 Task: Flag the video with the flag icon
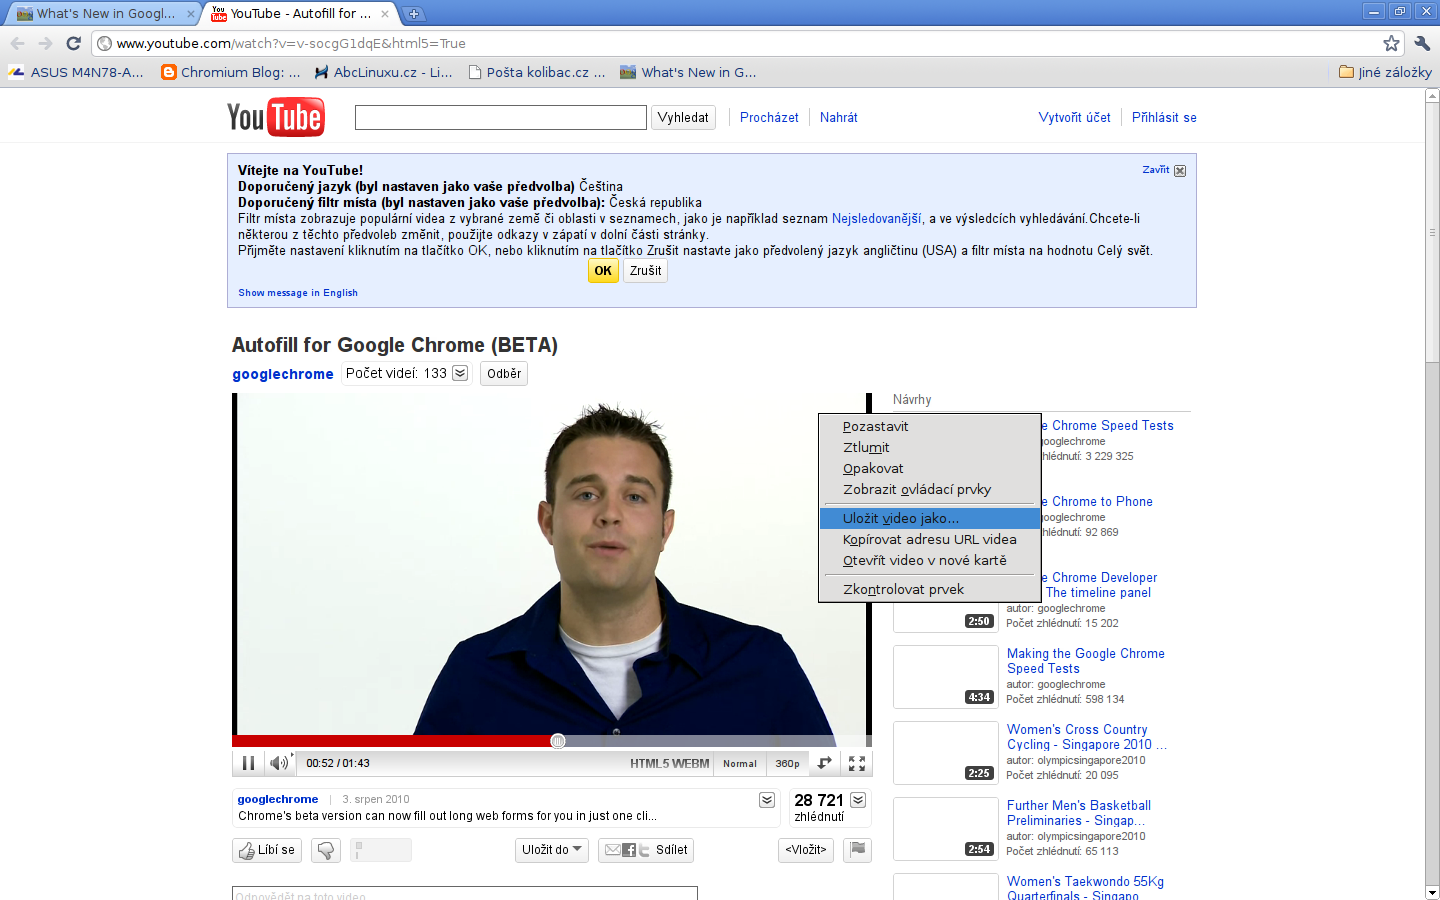[x=857, y=850]
